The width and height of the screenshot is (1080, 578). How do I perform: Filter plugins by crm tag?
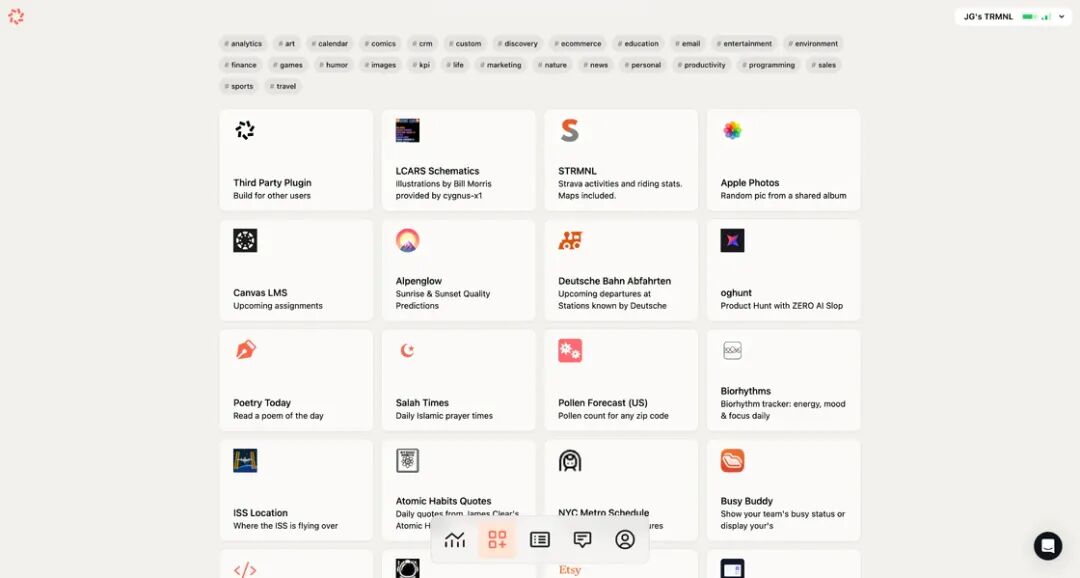pos(422,43)
